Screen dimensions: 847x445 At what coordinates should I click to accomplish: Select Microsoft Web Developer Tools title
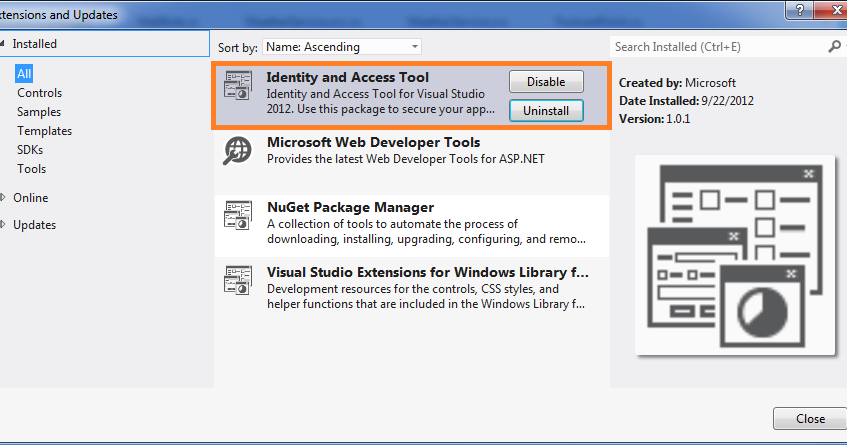point(373,143)
